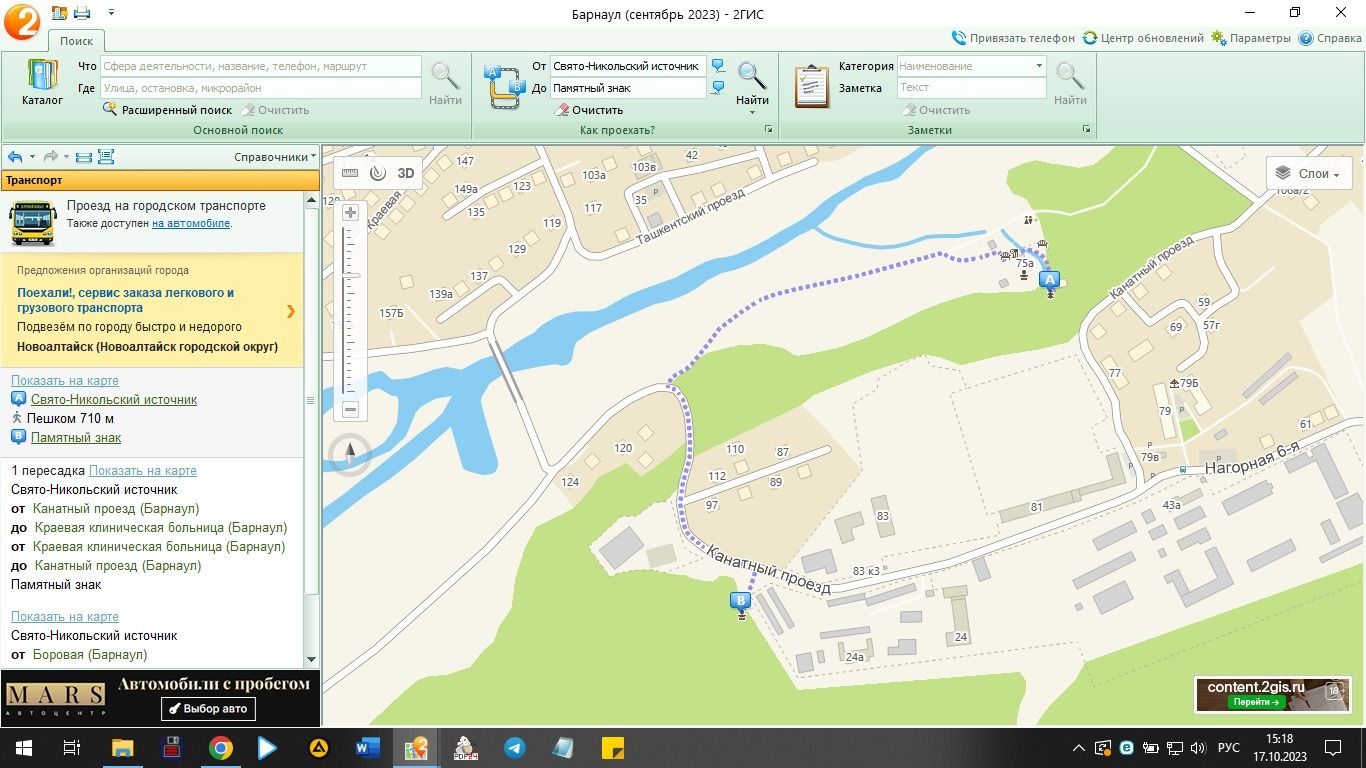Viewport: 1366px width, 768px height.
Task: Open Центр обновлений
Action: [x=1143, y=38]
